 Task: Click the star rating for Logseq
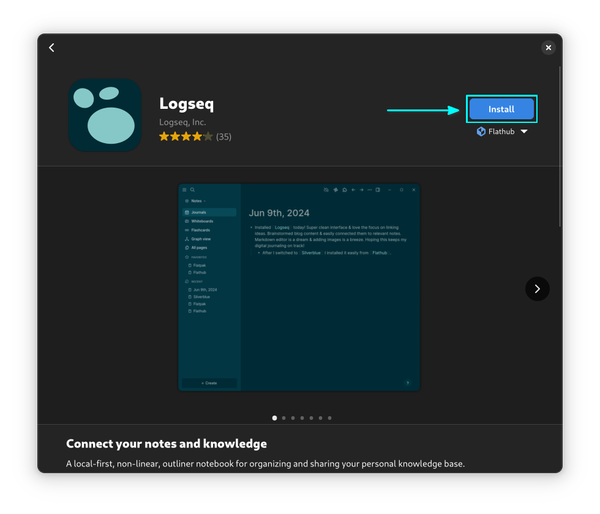click(185, 136)
